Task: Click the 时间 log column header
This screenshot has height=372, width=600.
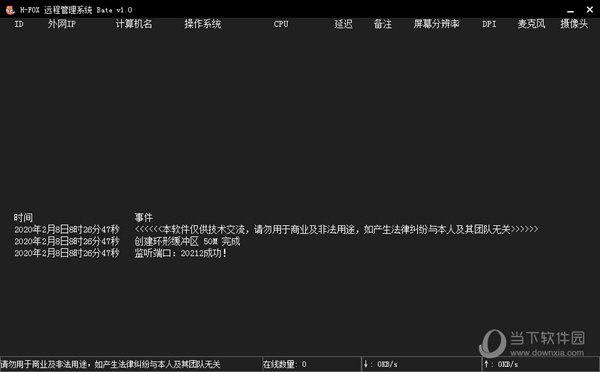Action: click(x=23, y=218)
